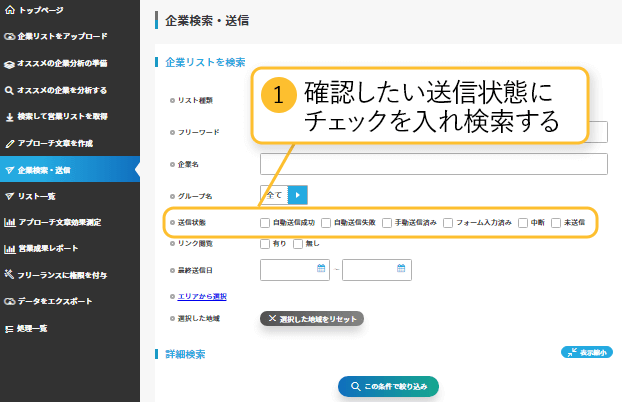Viewport: 622px width, 402px height.
Task: Check the 自動送信成功 checkbox
Action: click(265, 223)
